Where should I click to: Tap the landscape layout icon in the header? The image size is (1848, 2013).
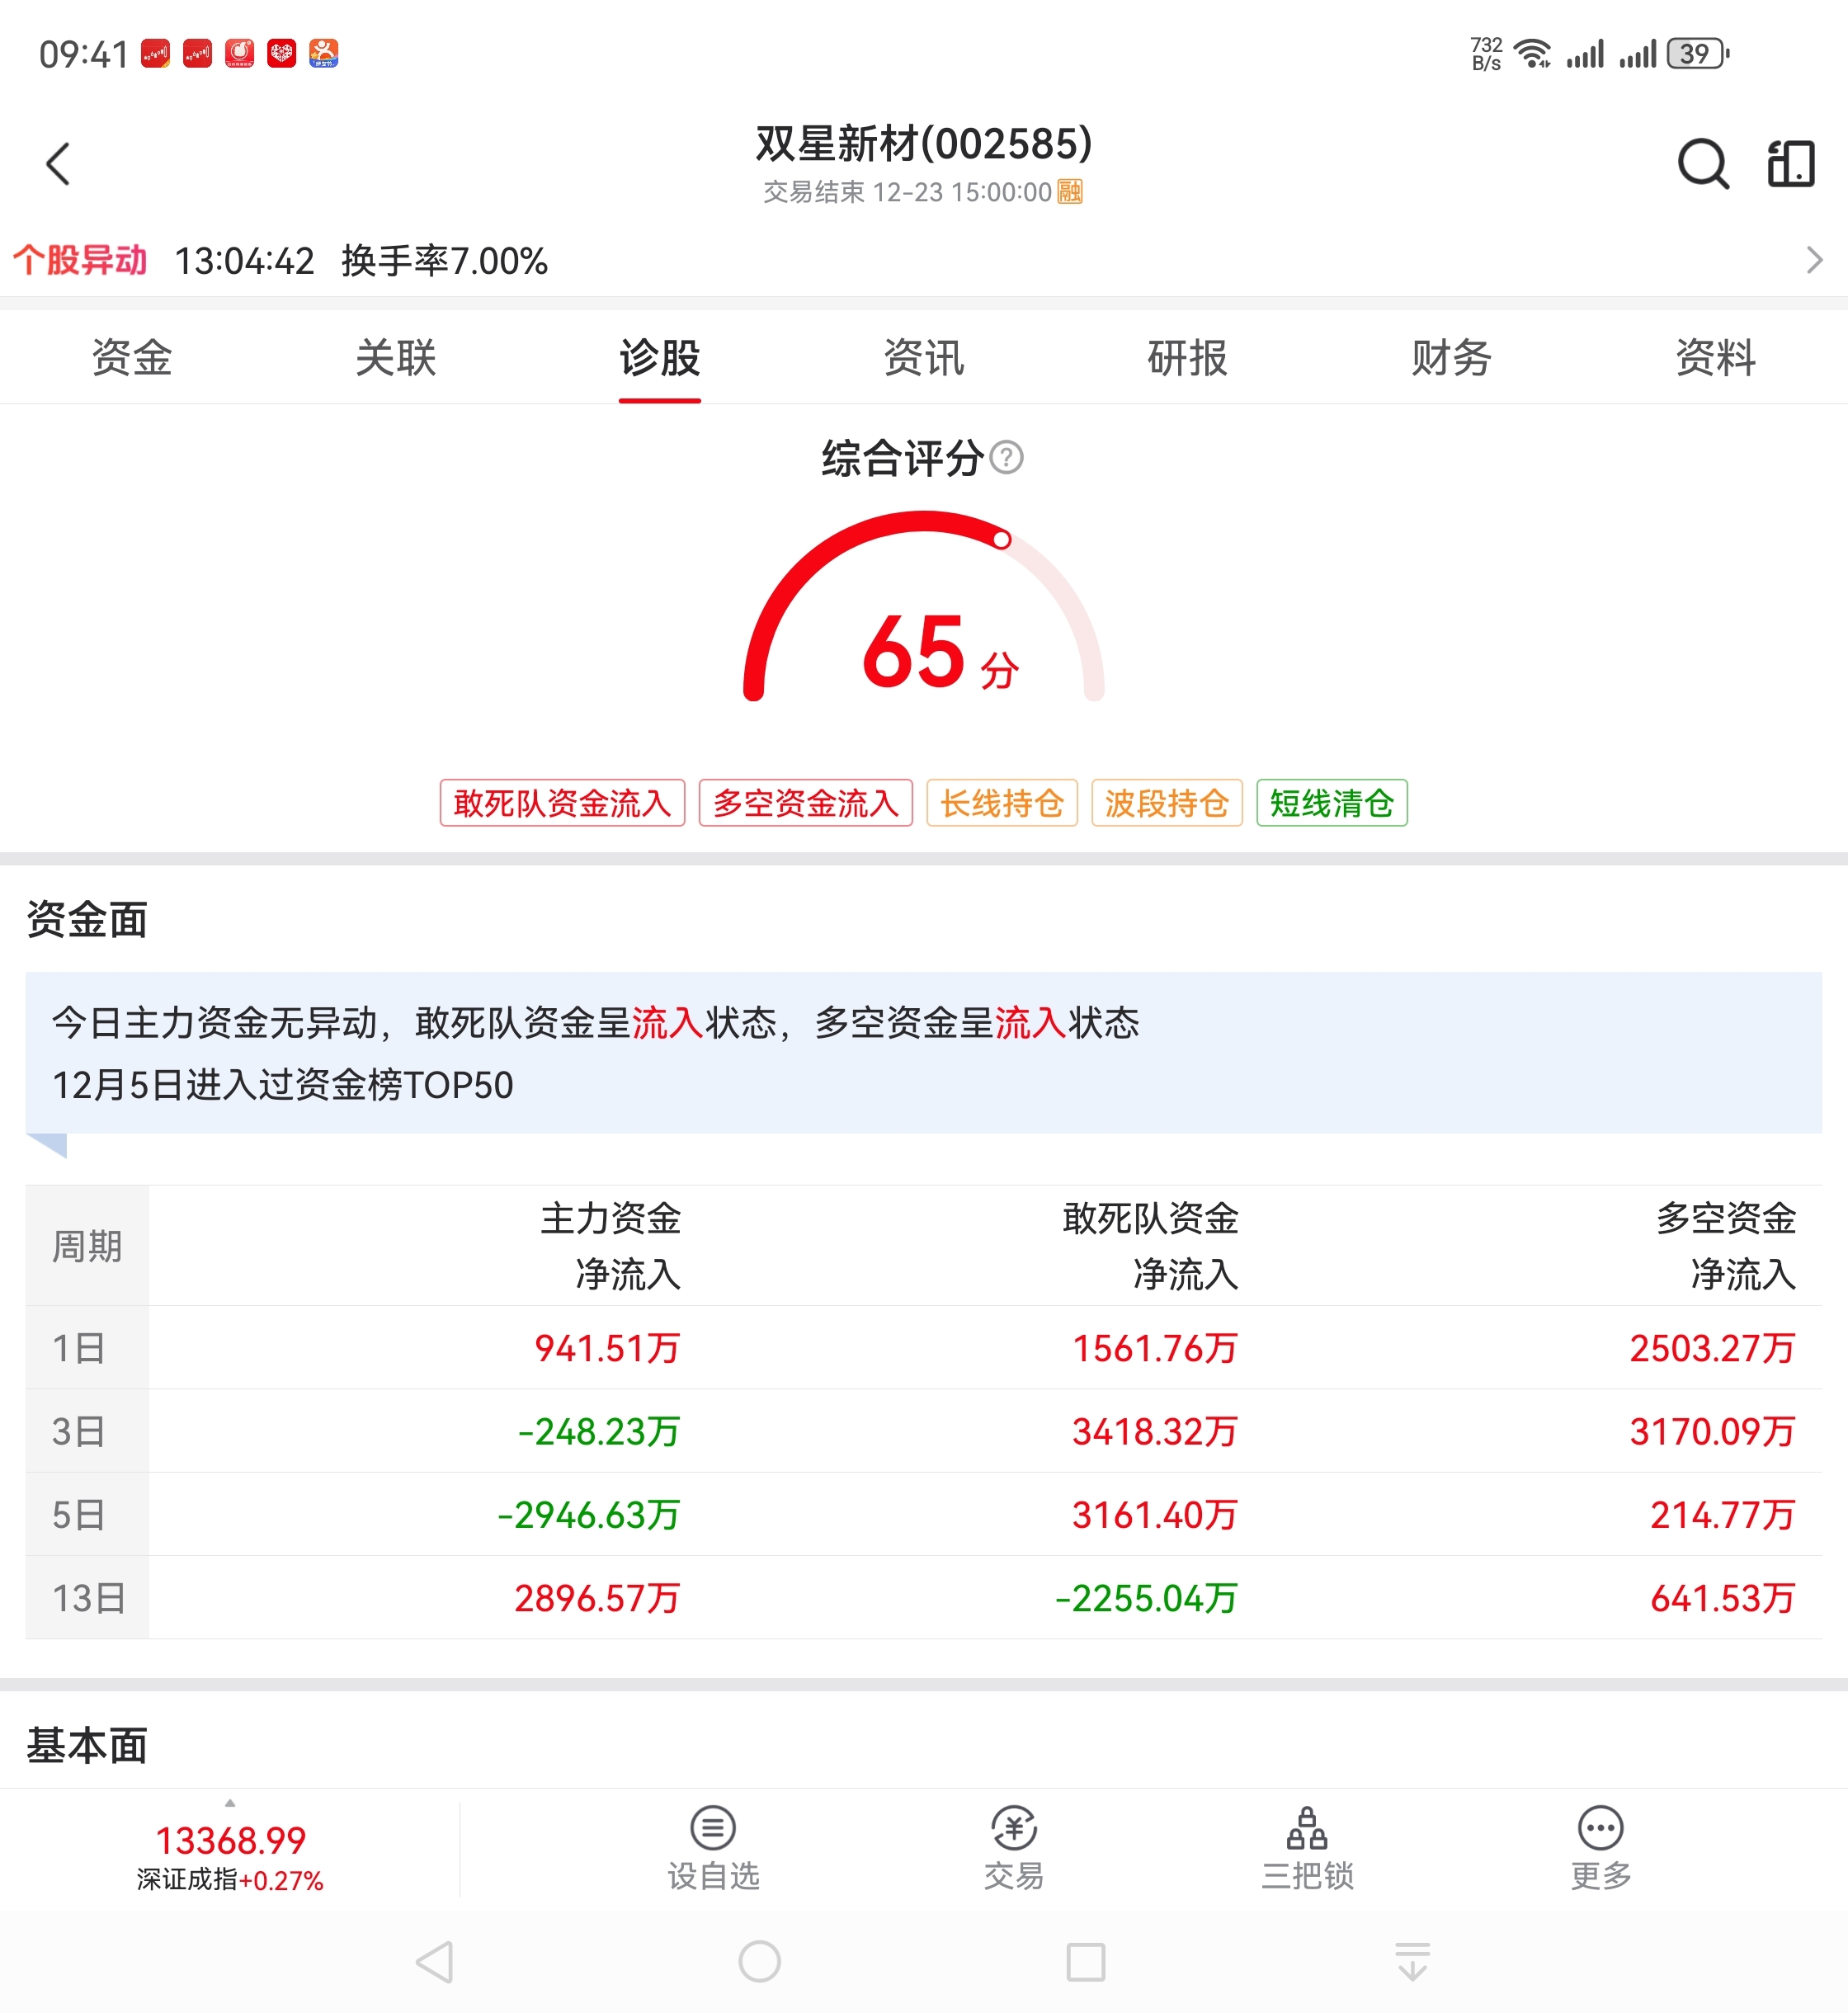[x=1790, y=164]
